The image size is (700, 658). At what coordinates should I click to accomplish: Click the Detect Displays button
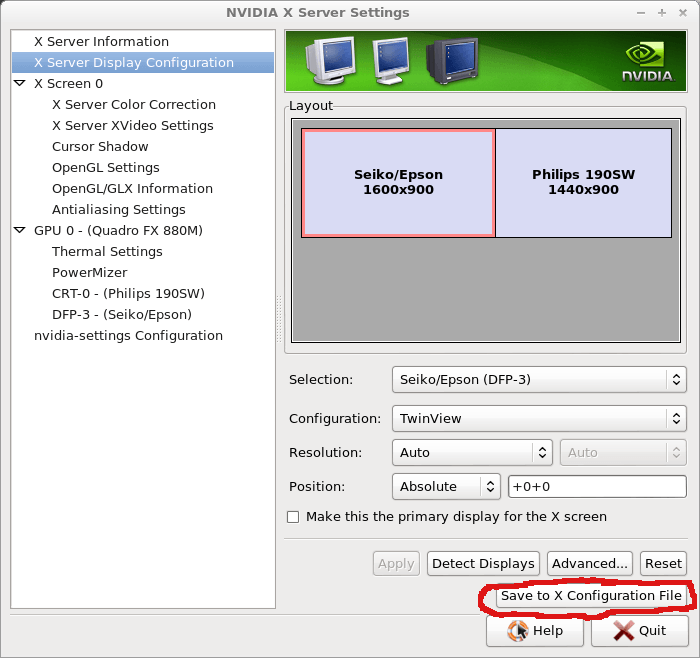pyautogui.click(x=484, y=564)
